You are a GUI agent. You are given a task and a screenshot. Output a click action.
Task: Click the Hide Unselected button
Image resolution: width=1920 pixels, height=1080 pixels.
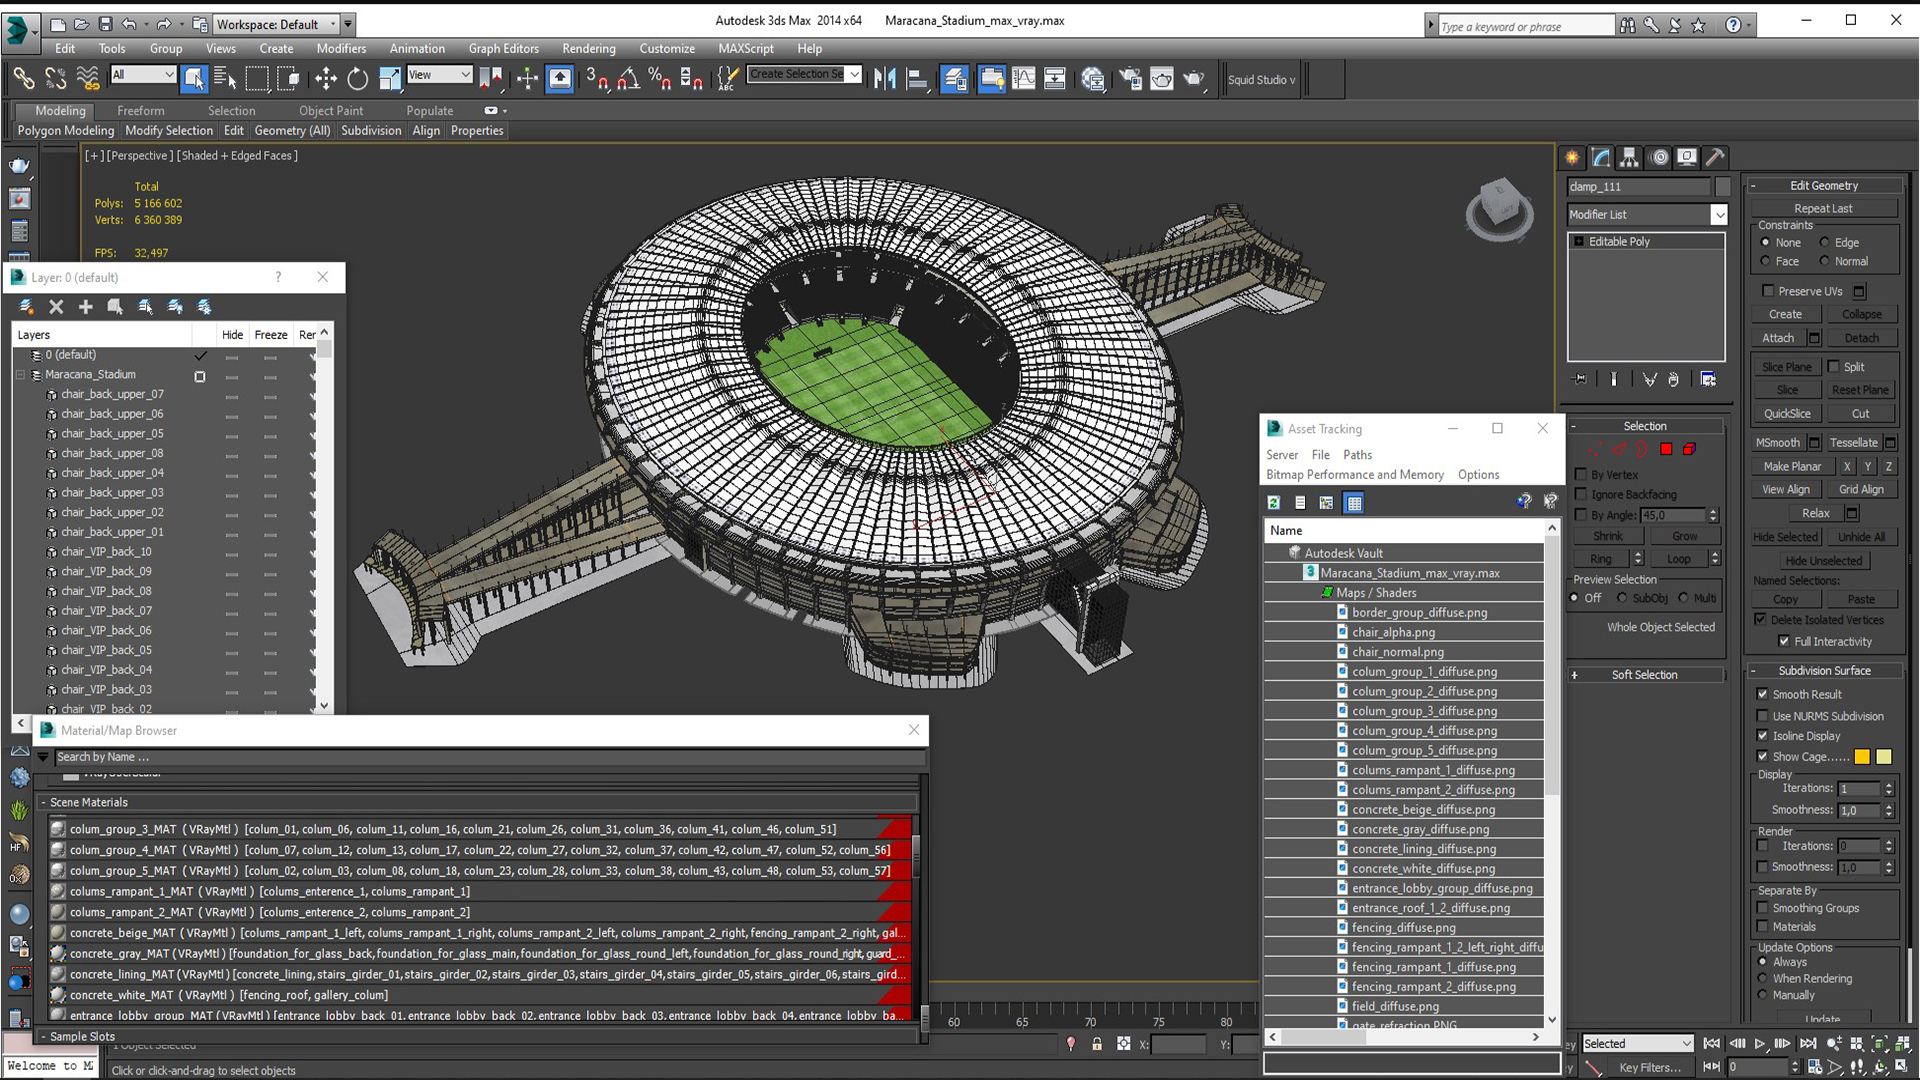pos(1823,561)
